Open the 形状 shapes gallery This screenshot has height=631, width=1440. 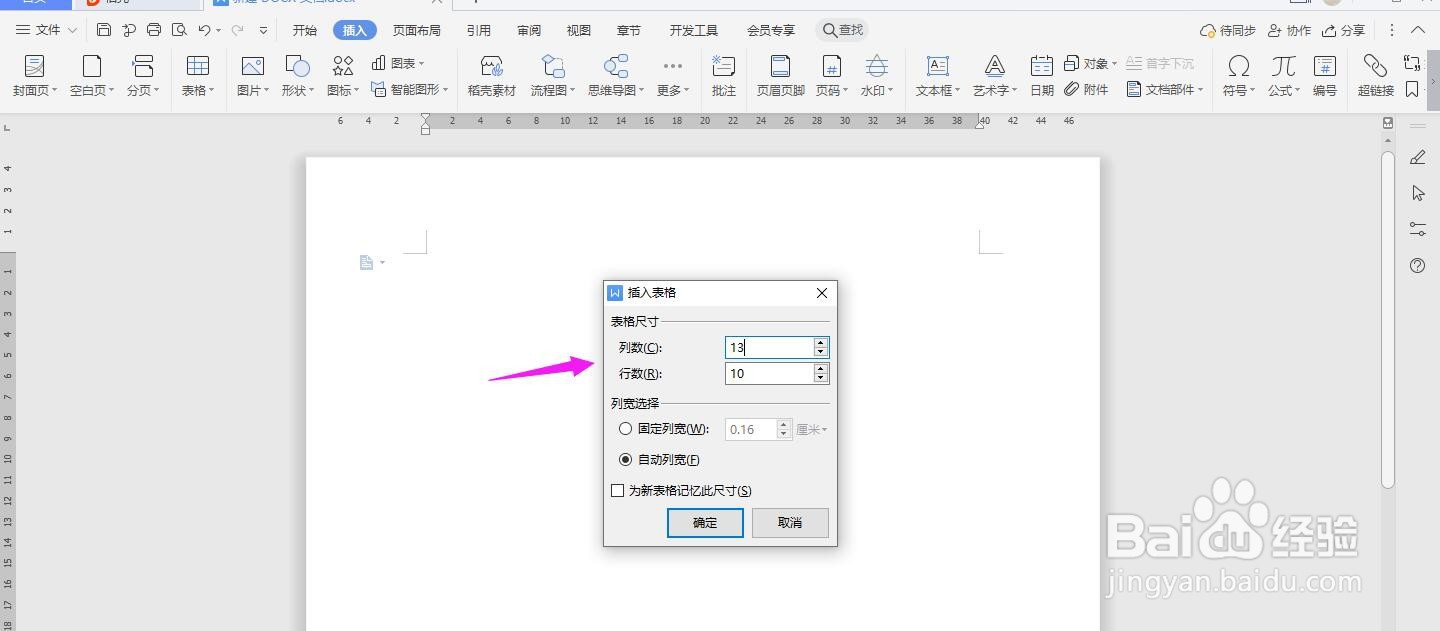click(298, 76)
